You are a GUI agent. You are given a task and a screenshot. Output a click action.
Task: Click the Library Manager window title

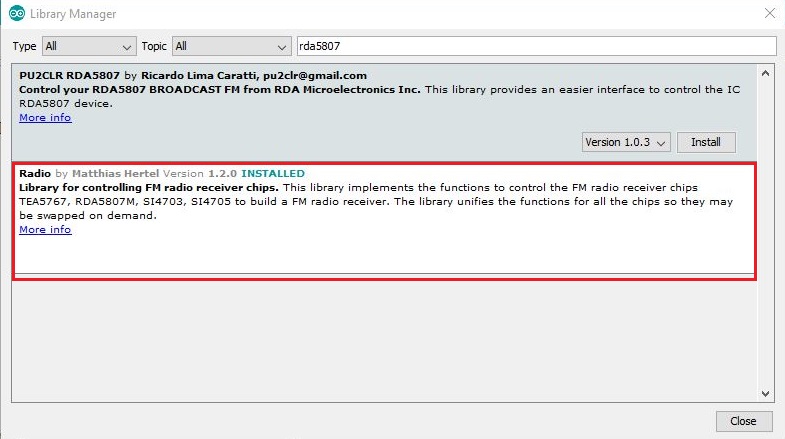tap(73, 14)
